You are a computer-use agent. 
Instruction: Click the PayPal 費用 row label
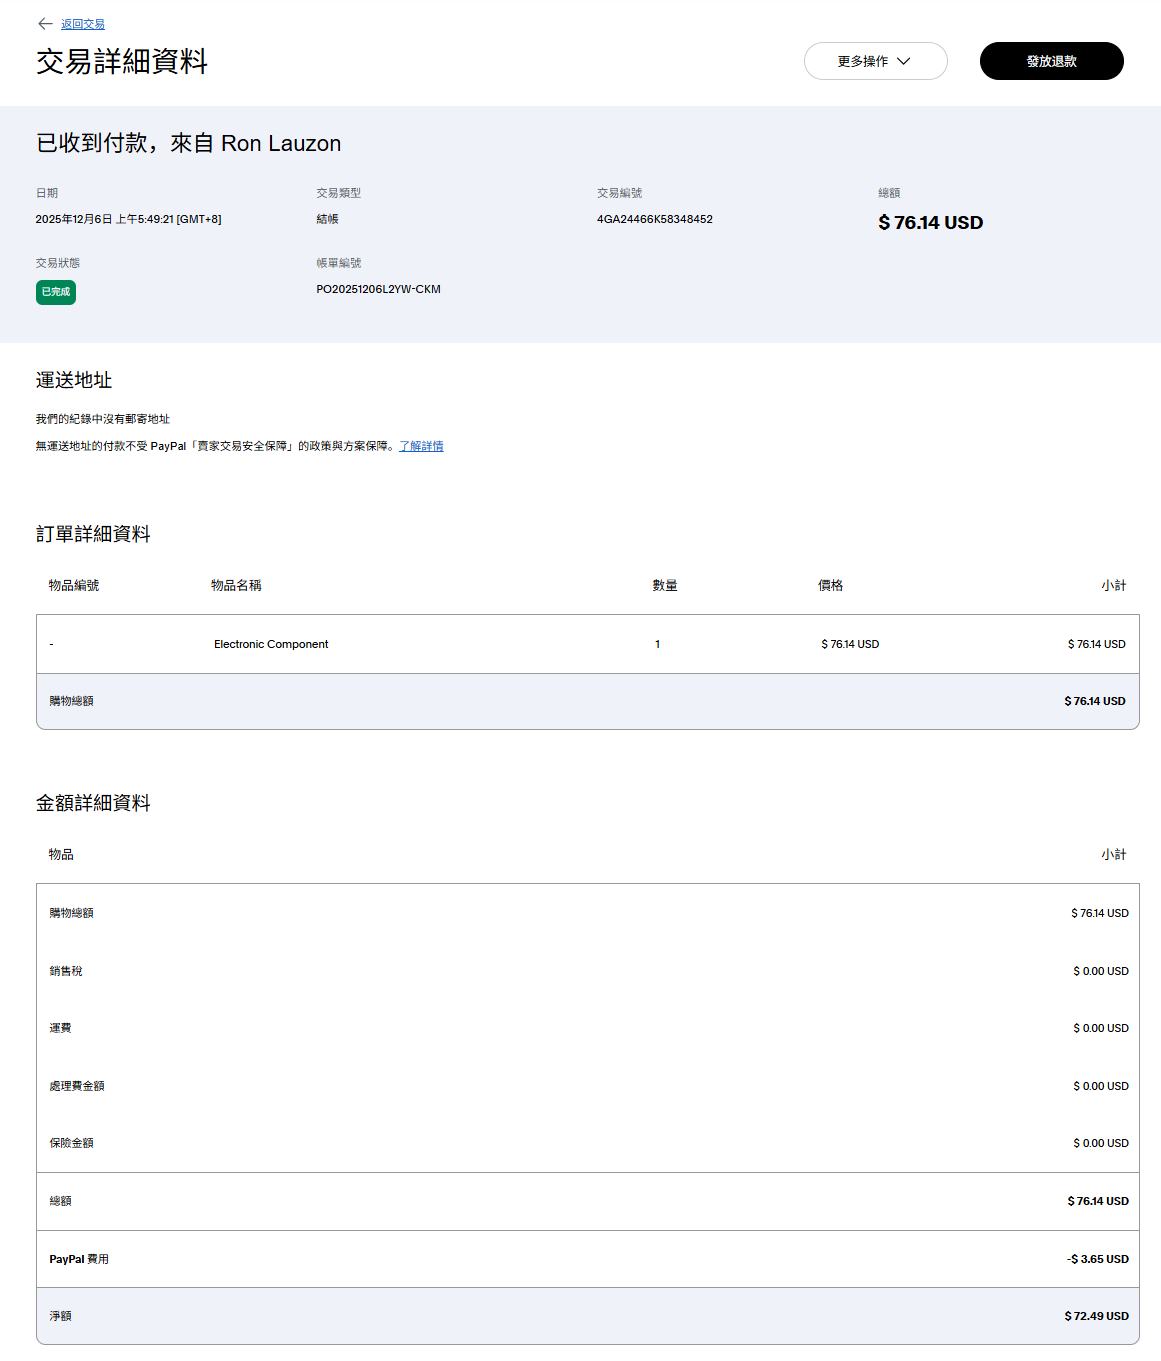(x=79, y=1259)
